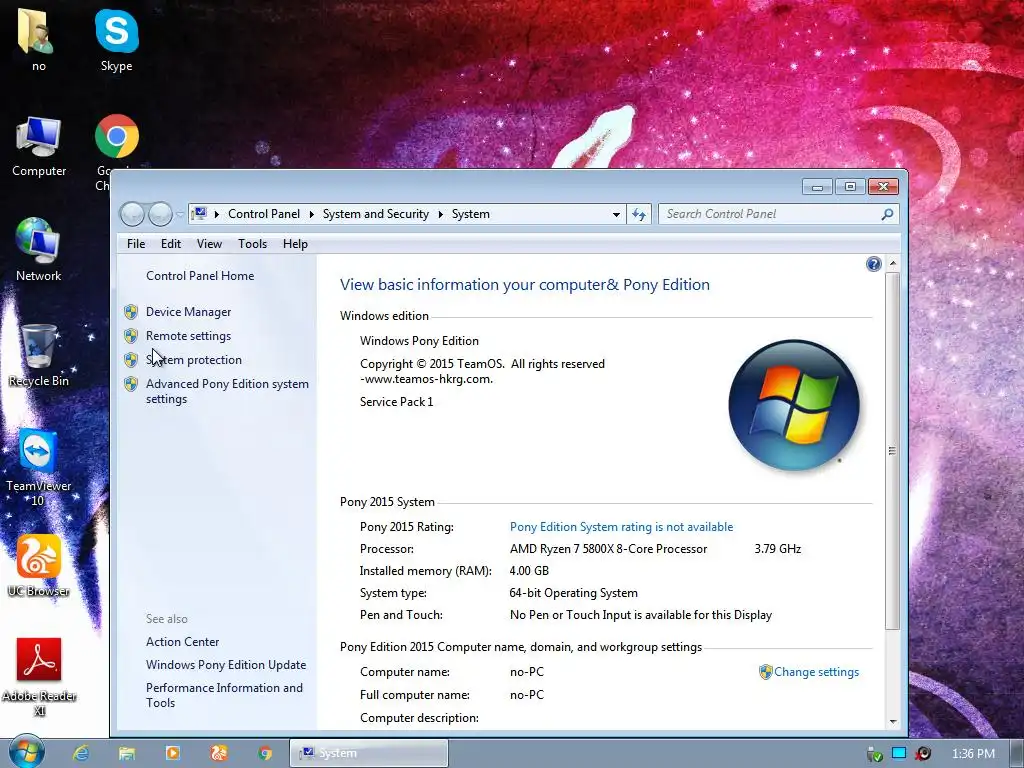The width and height of the screenshot is (1024, 768).
Task: Click the Forward navigation button
Action: tap(160, 214)
